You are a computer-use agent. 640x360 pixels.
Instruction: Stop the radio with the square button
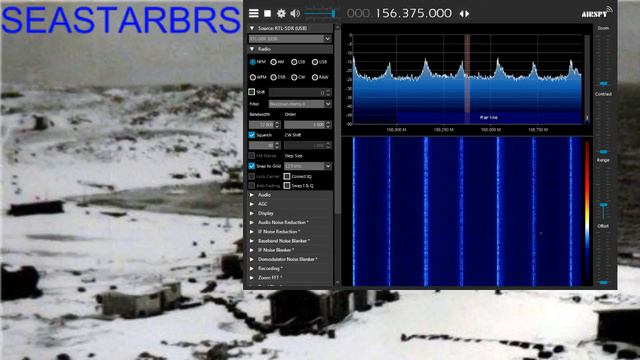(267, 13)
